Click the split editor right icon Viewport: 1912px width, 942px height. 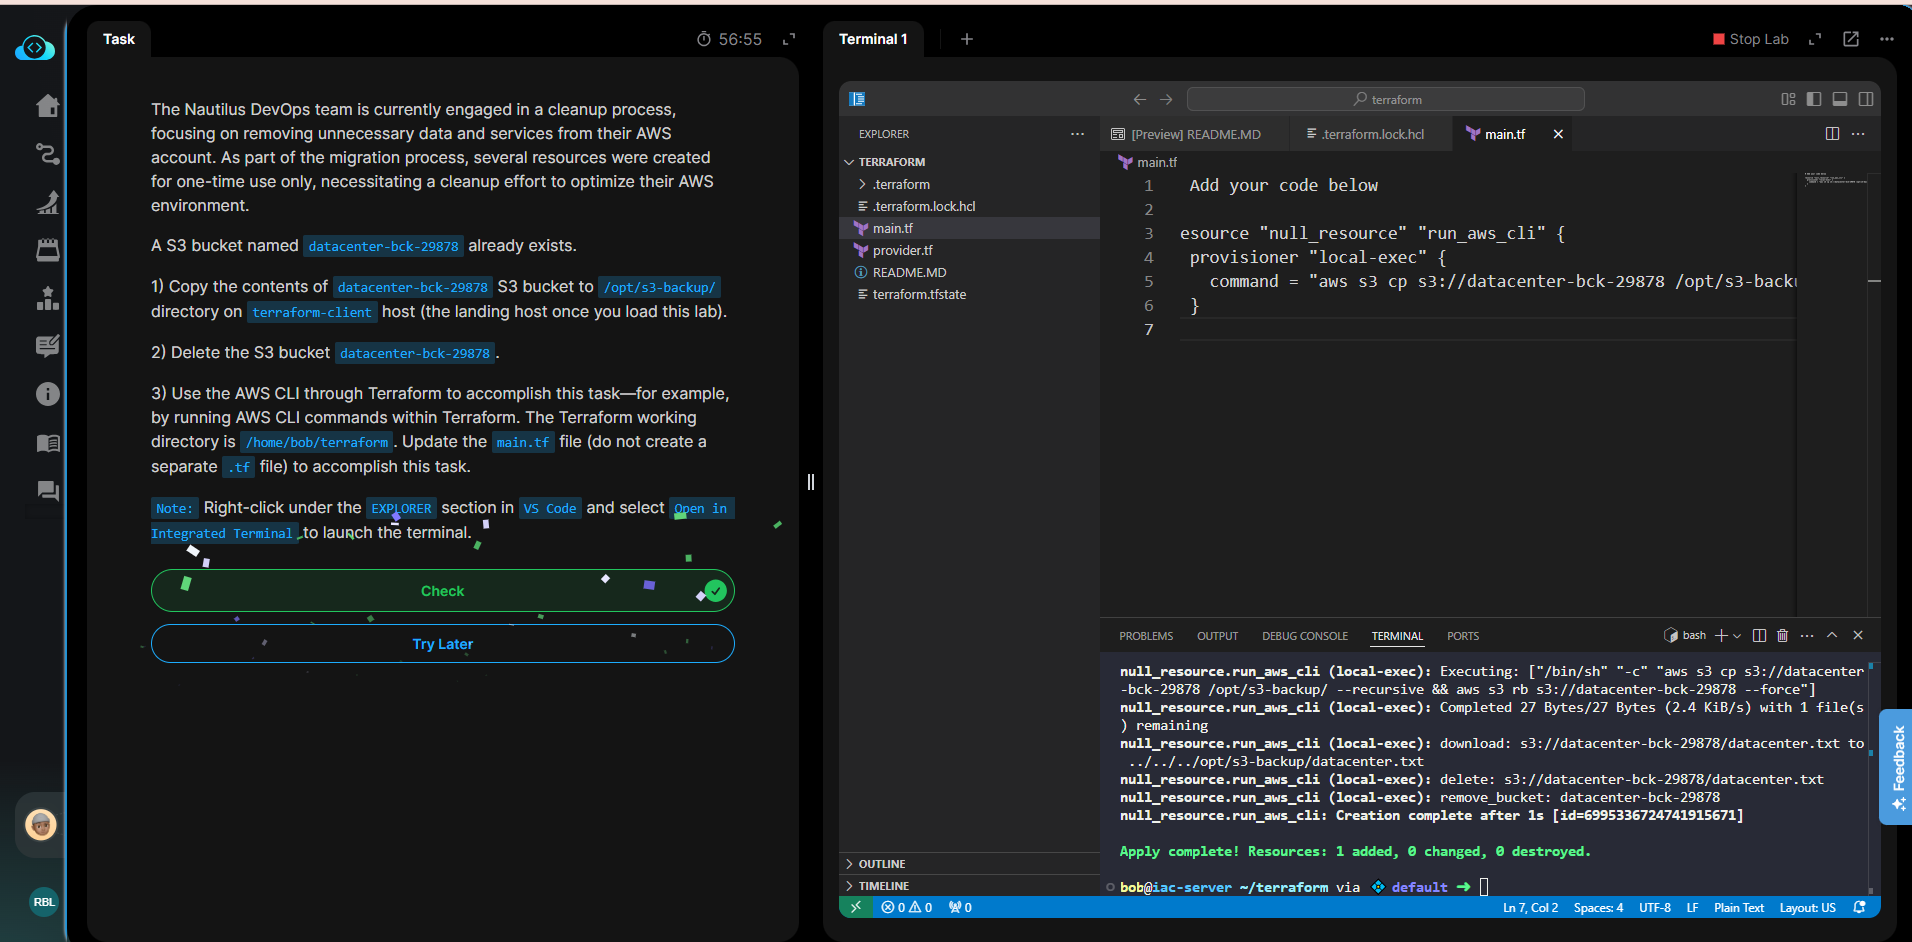coord(1832,134)
